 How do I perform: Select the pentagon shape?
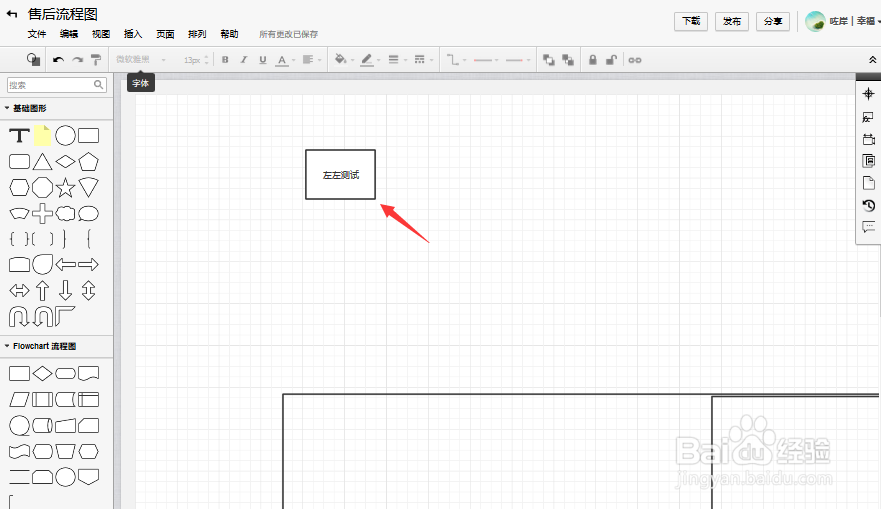pyautogui.click(x=88, y=162)
